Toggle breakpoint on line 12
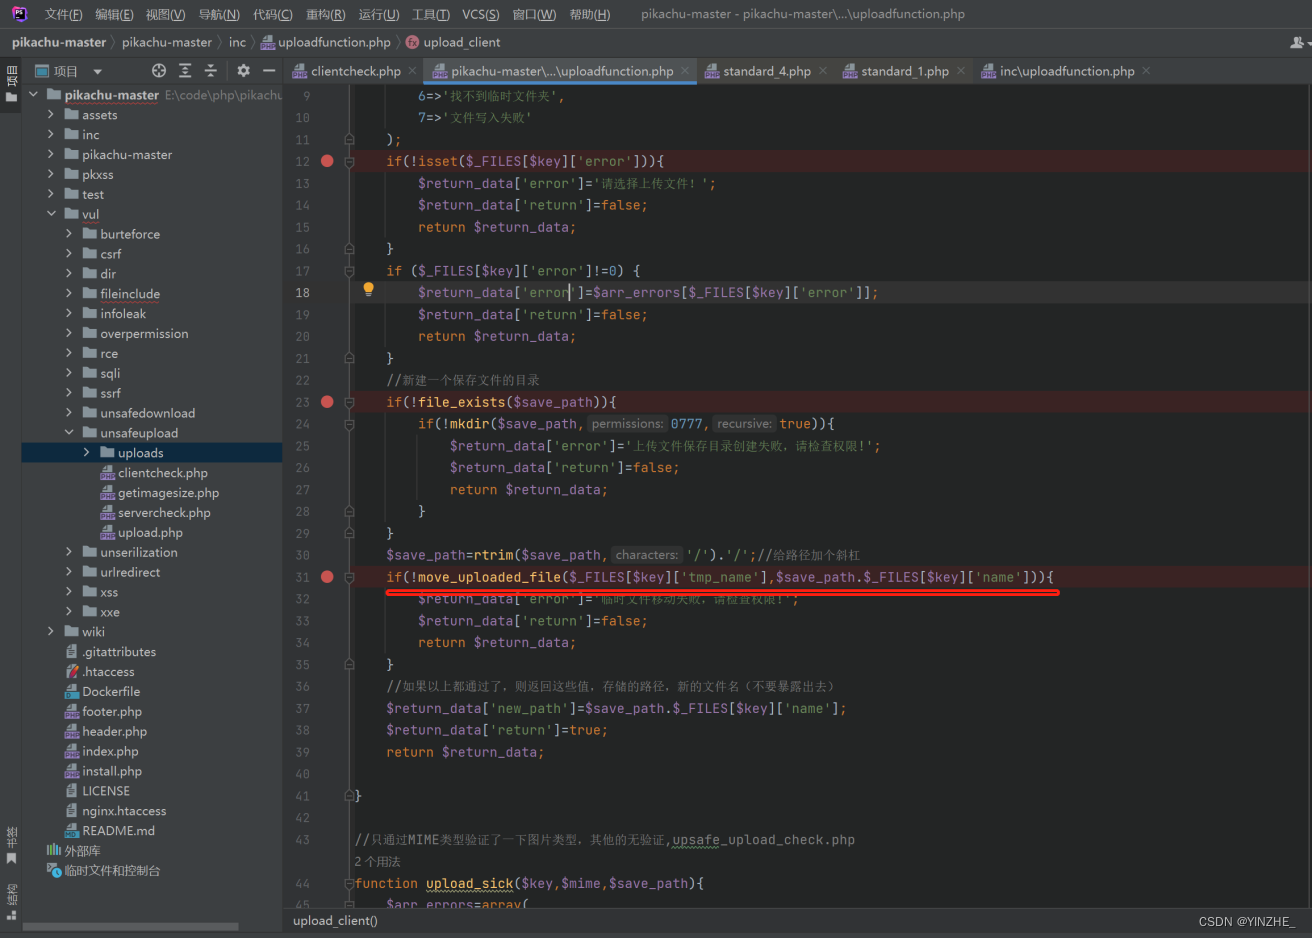Viewport: 1312px width, 938px height. 327,161
